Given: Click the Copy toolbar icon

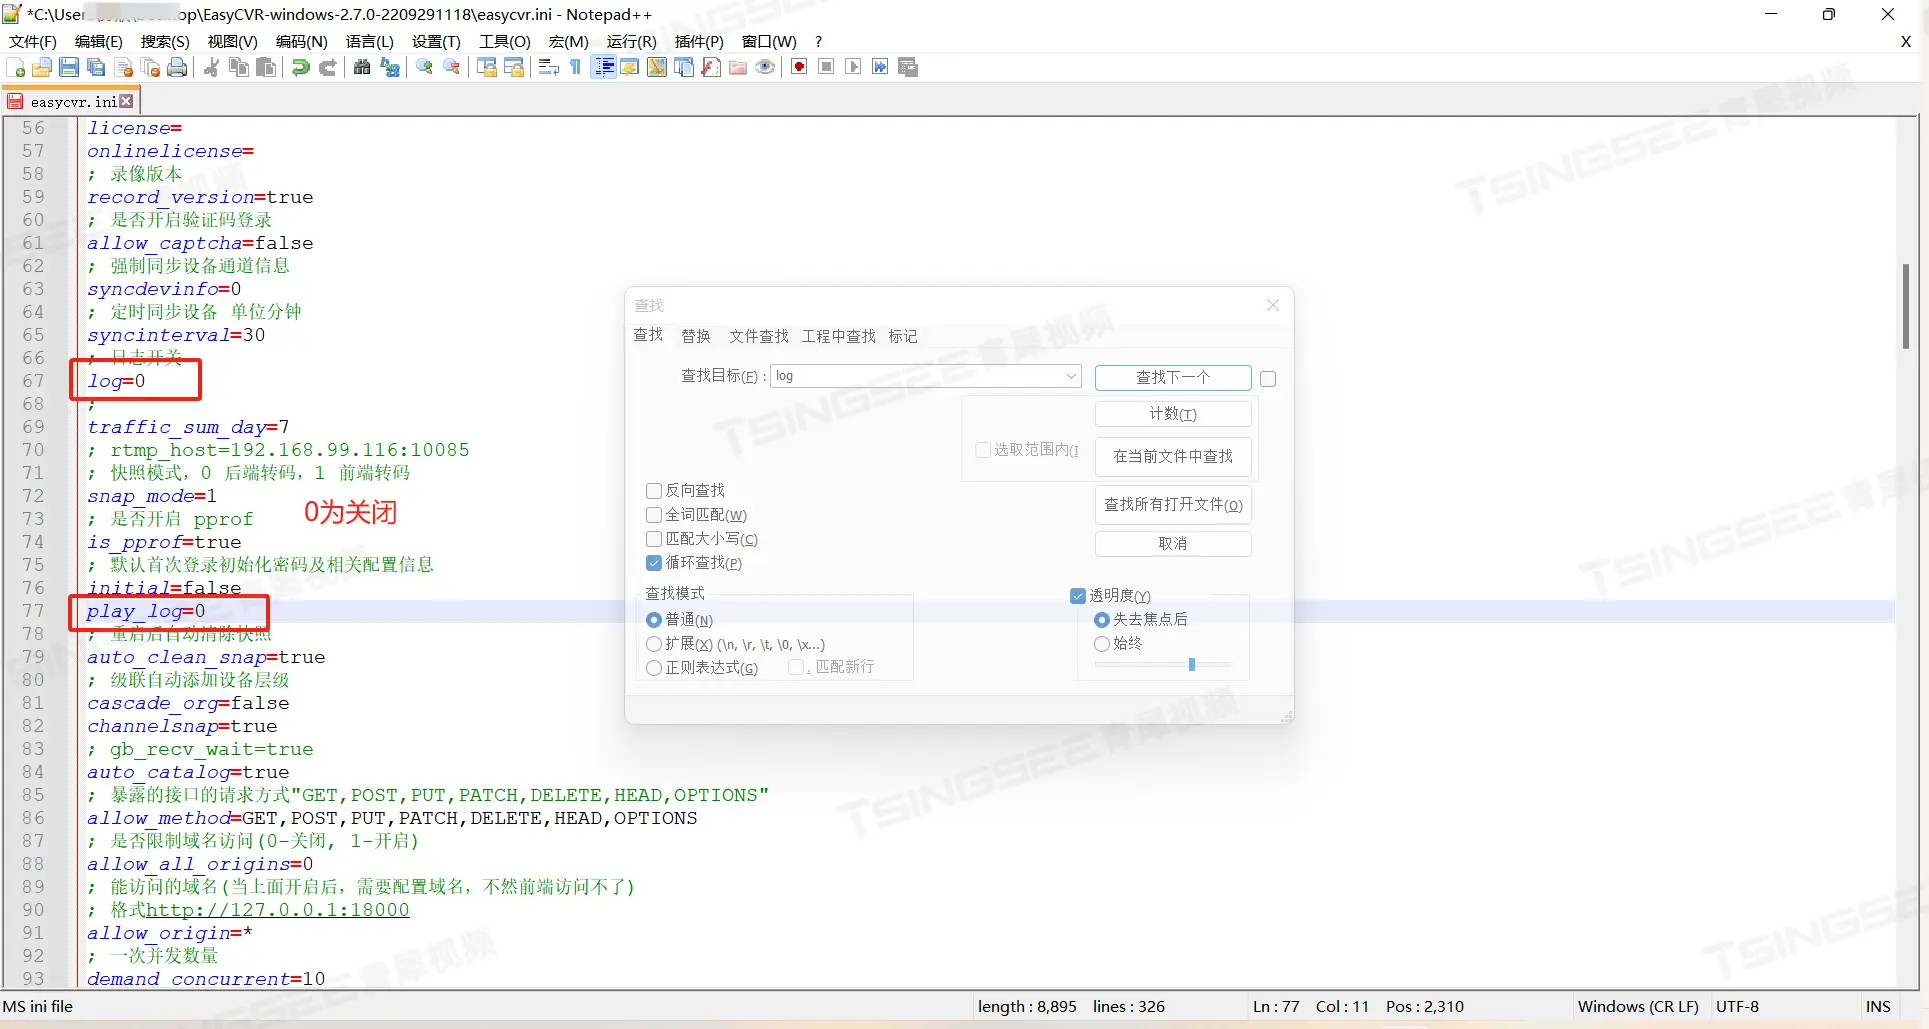Looking at the screenshot, I should click(x=239, y=67).
